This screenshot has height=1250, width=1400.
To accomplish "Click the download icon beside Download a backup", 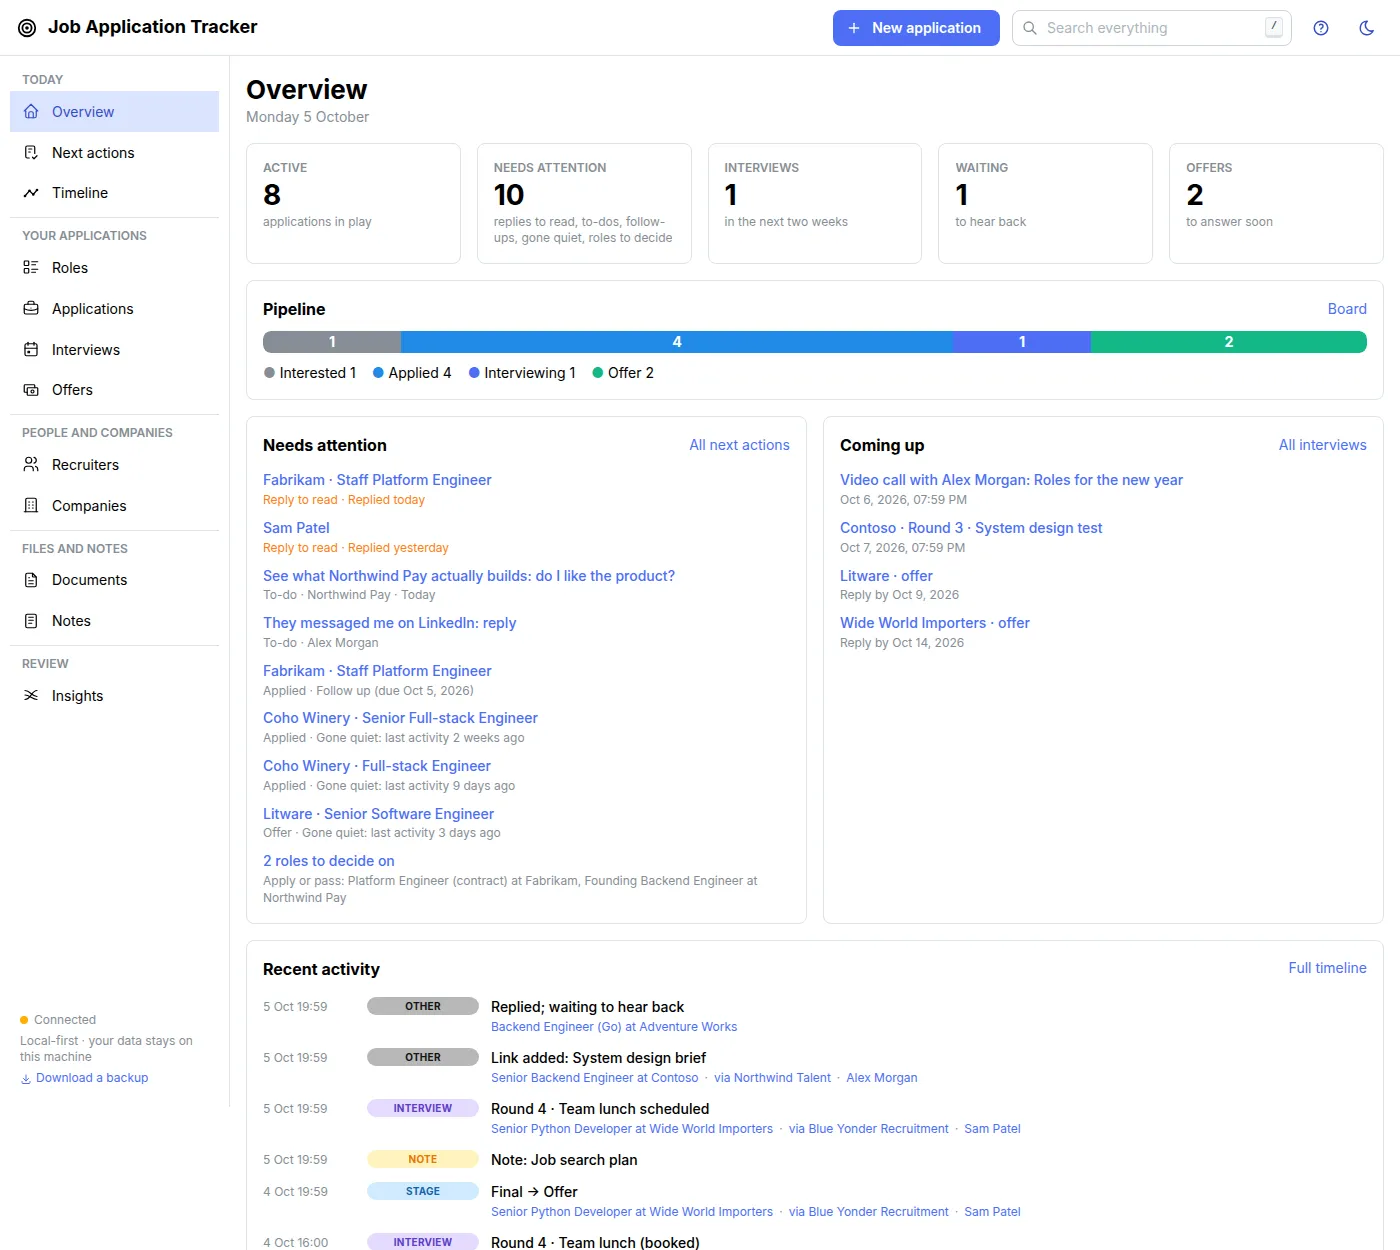I will (x=26, y=1078).
